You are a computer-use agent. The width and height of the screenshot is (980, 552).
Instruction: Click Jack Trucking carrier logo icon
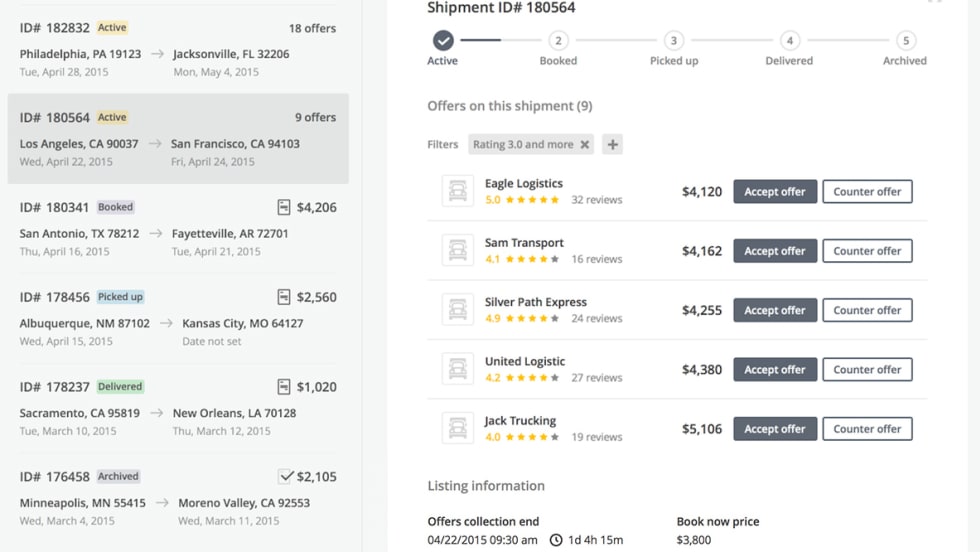pos(458,428)
